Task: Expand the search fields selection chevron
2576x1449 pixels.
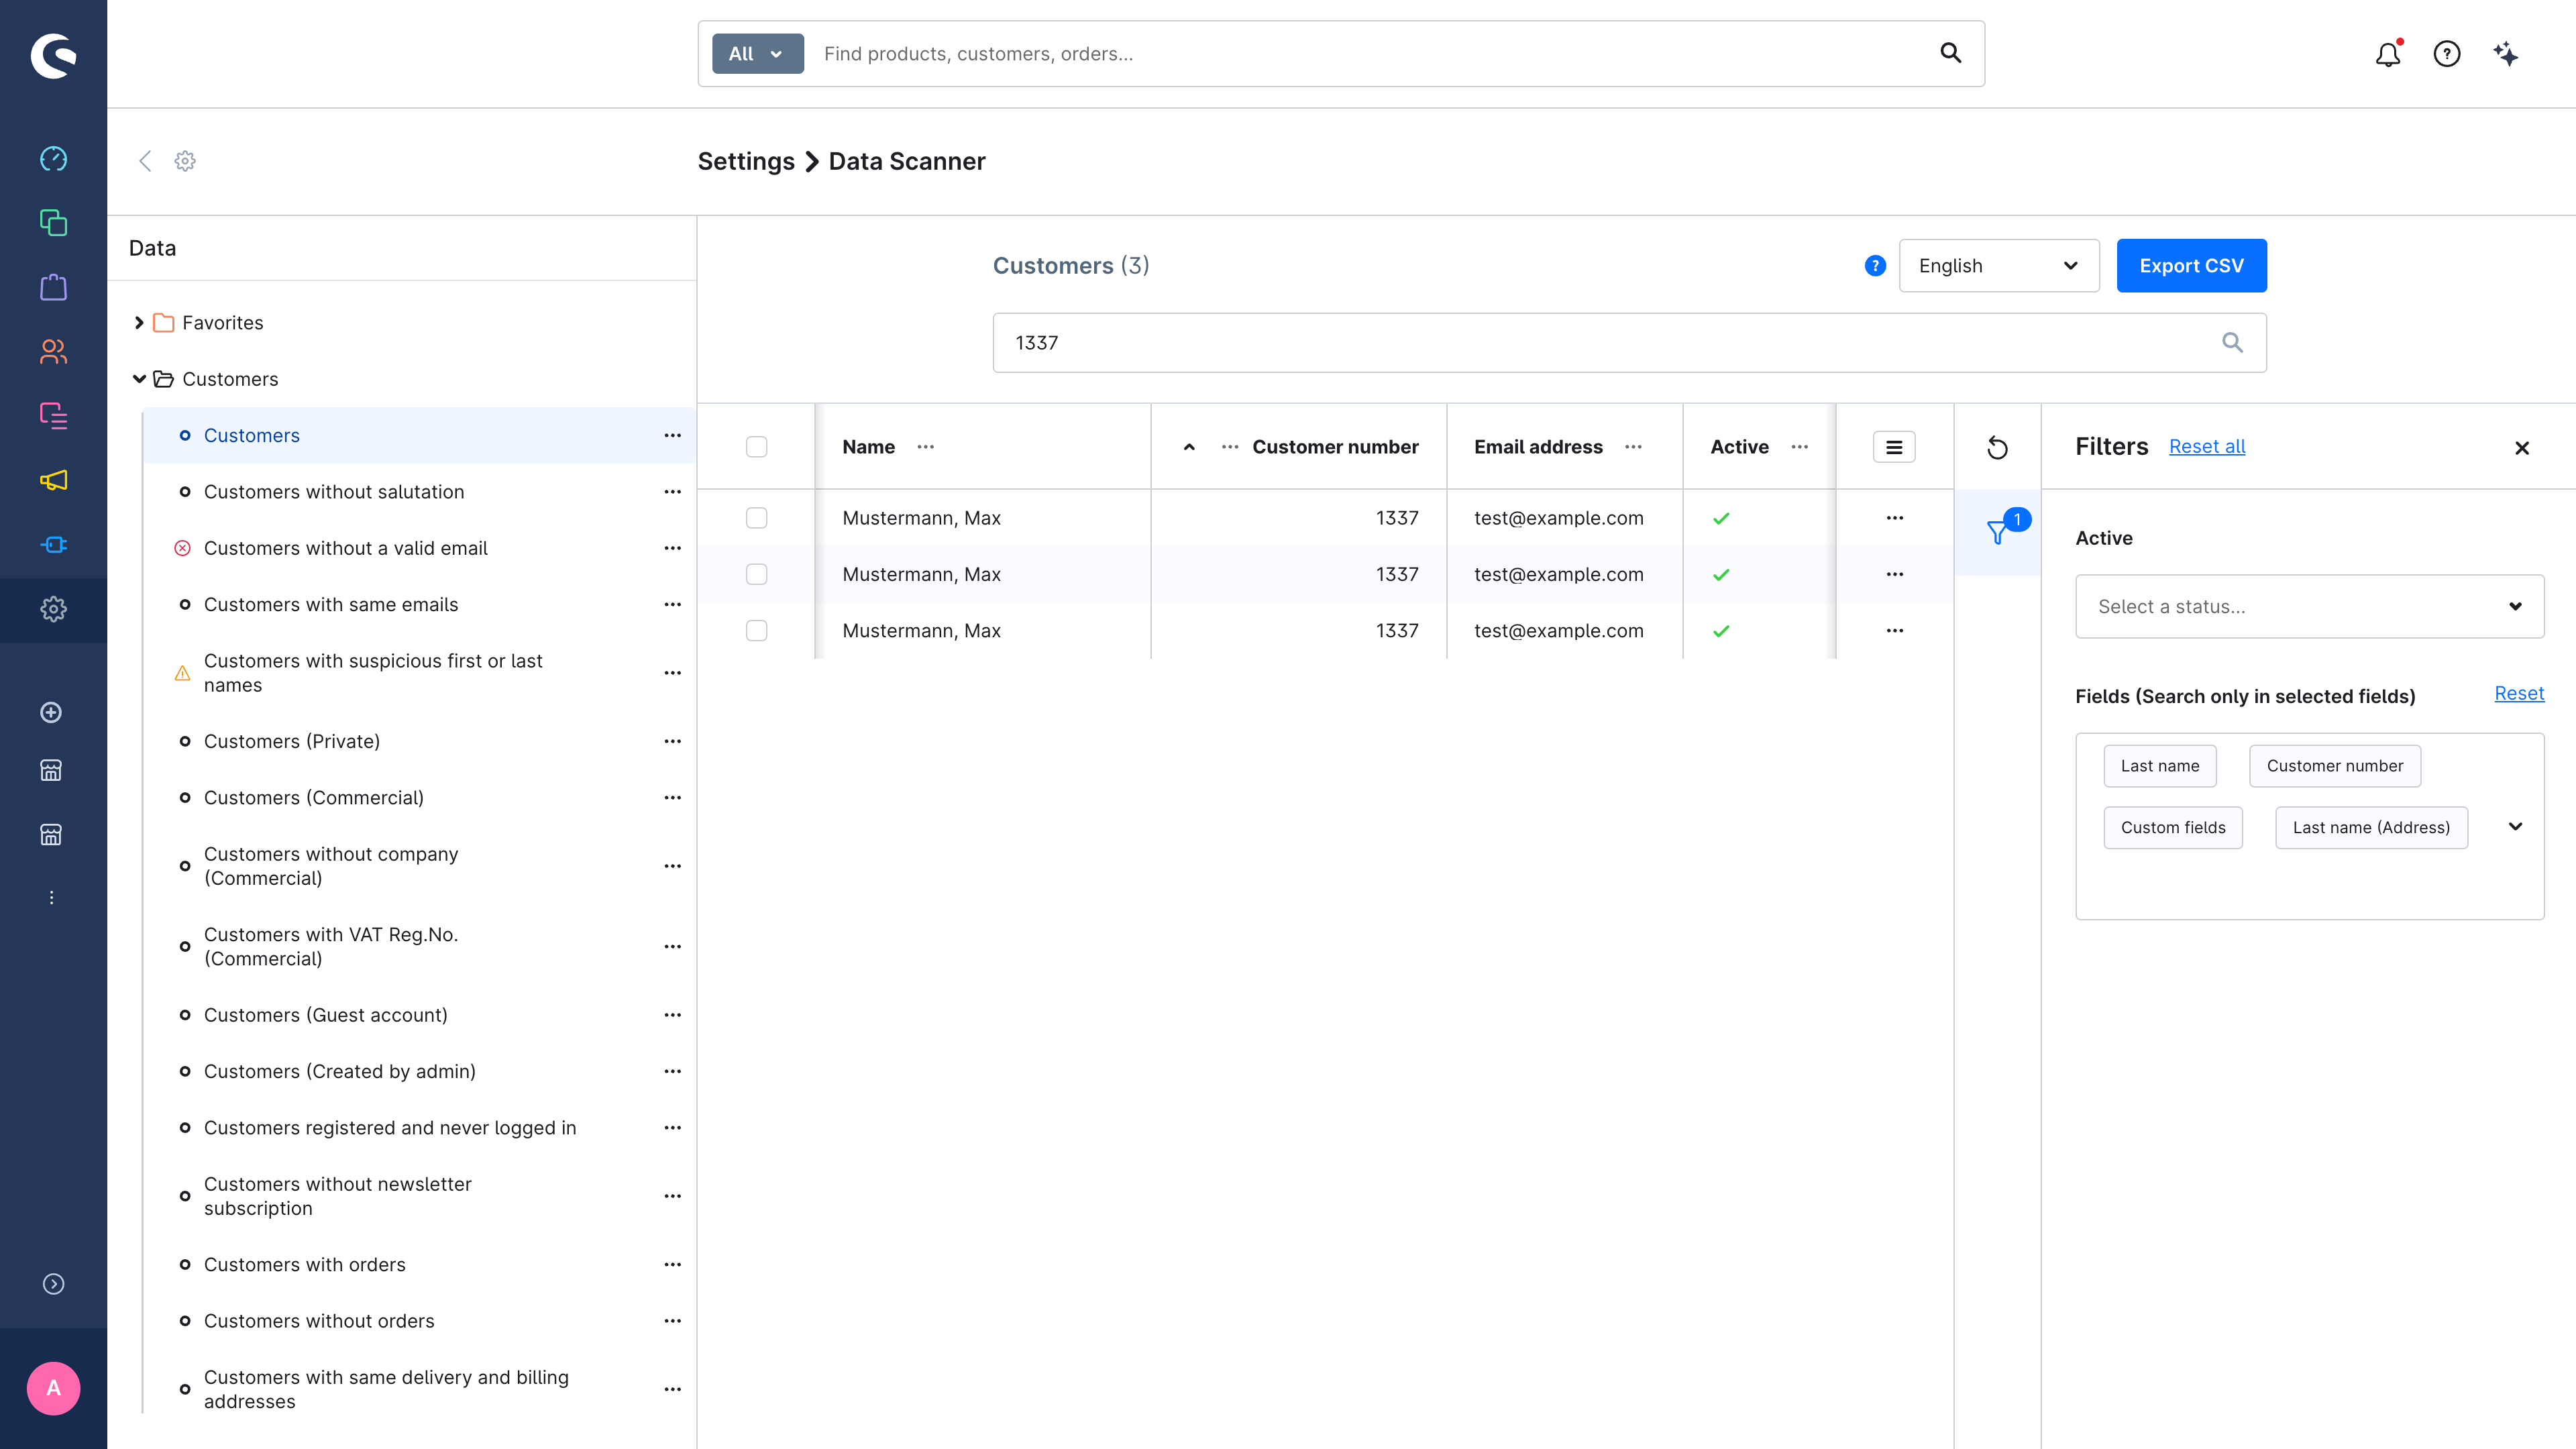Action: coord(2515,827)
